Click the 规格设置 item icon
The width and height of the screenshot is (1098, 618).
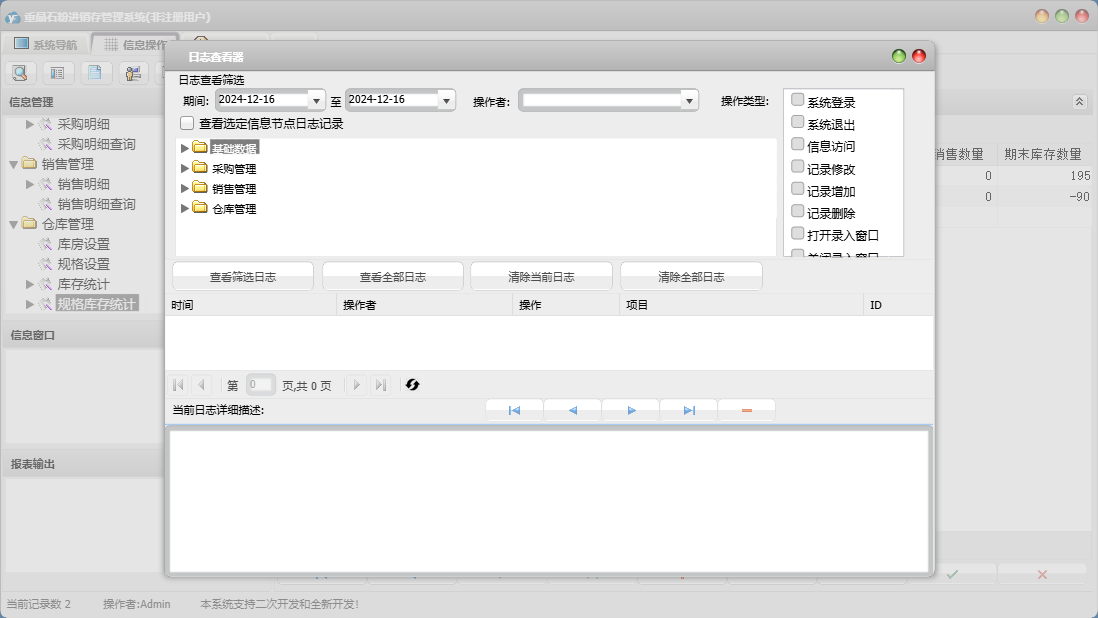(x=46, y=264)
